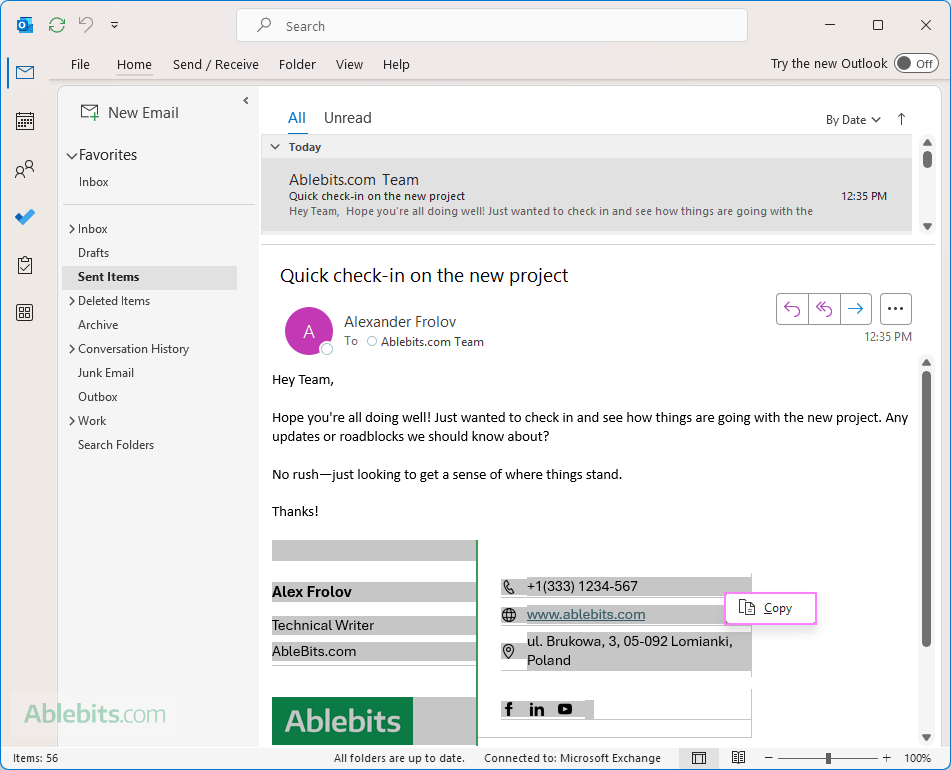Click the Ablebits.com Team recipient name
Screen dimensions: 951x770
point(432,342)
